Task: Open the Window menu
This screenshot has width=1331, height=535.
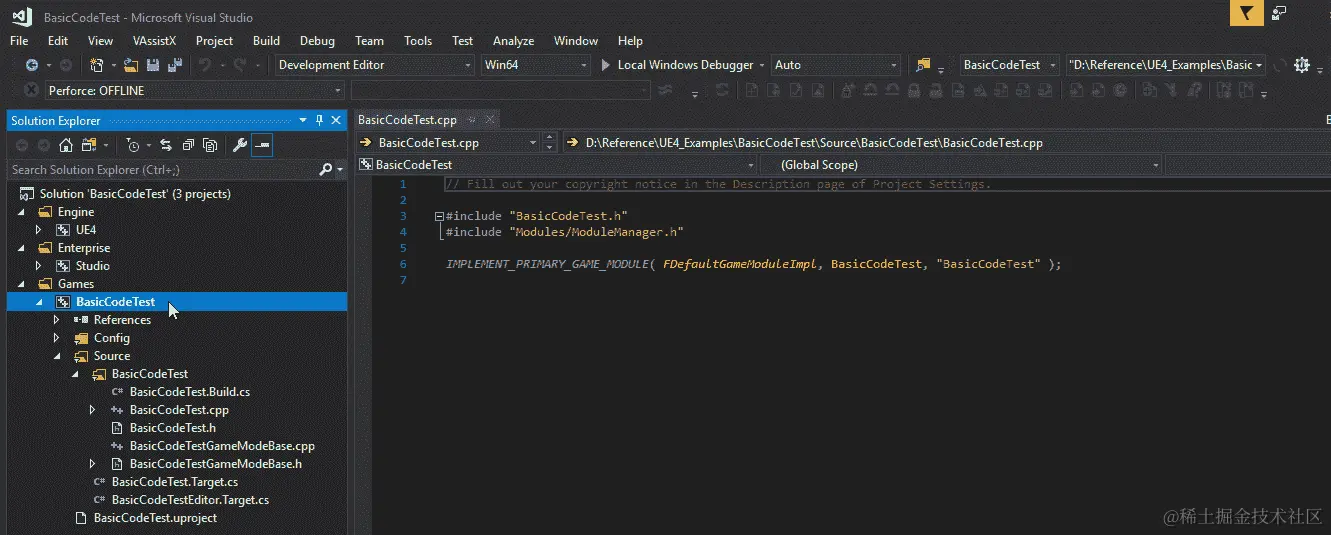Action: point(576,41)
